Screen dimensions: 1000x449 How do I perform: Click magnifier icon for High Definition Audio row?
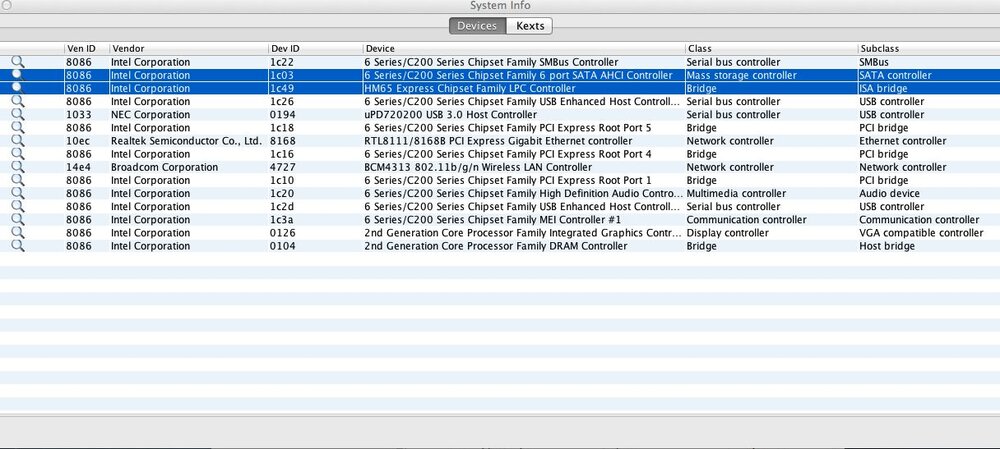point(17,193)
